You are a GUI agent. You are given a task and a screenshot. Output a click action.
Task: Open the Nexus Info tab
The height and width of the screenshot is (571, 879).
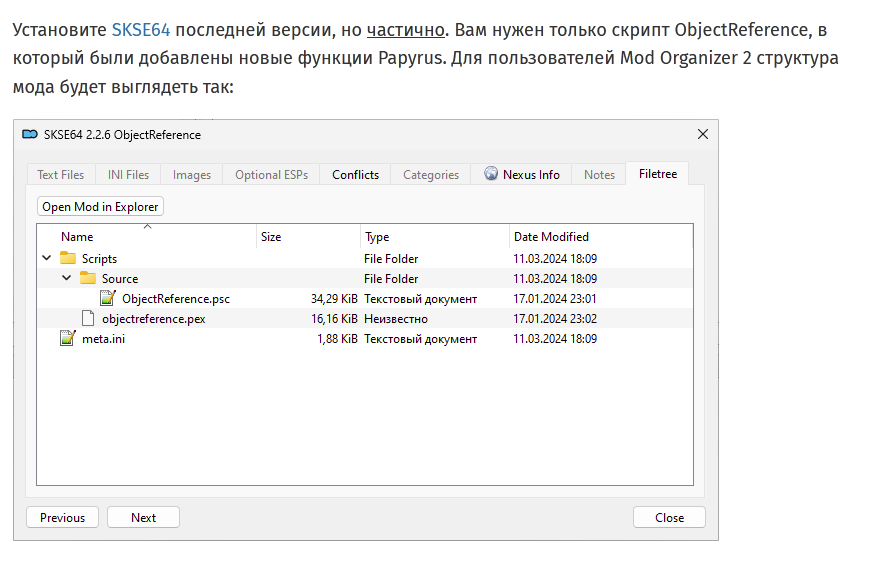[522, 175]
